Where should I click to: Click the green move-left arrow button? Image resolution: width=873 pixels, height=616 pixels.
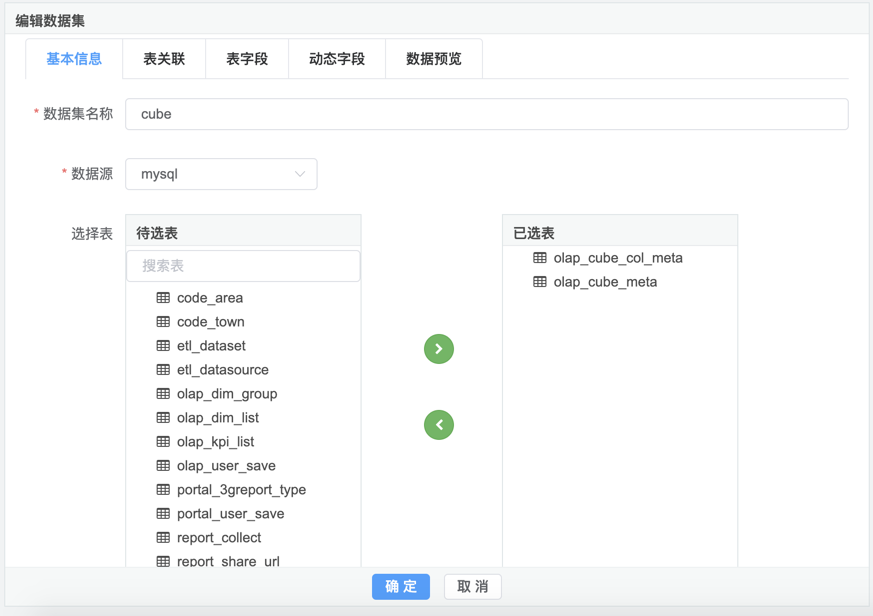pos(439,425)
